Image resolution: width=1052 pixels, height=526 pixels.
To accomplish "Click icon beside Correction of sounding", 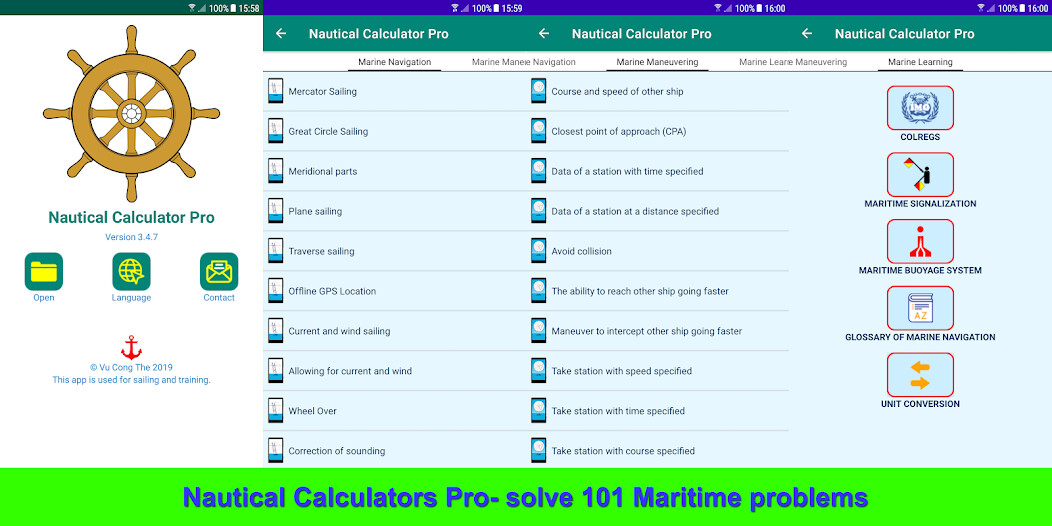I will tap(275, 450).
